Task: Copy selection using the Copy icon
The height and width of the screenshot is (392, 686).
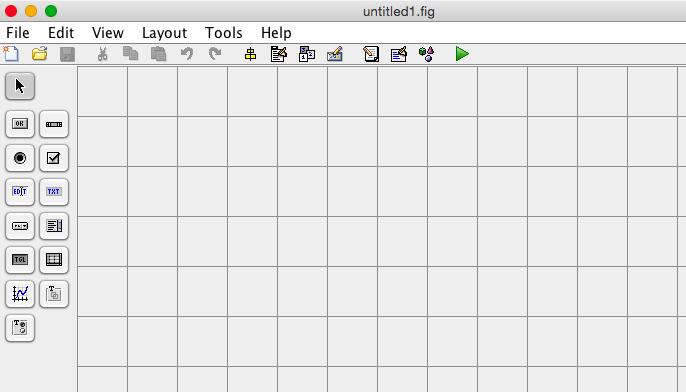Action: [x=130, y=53]
